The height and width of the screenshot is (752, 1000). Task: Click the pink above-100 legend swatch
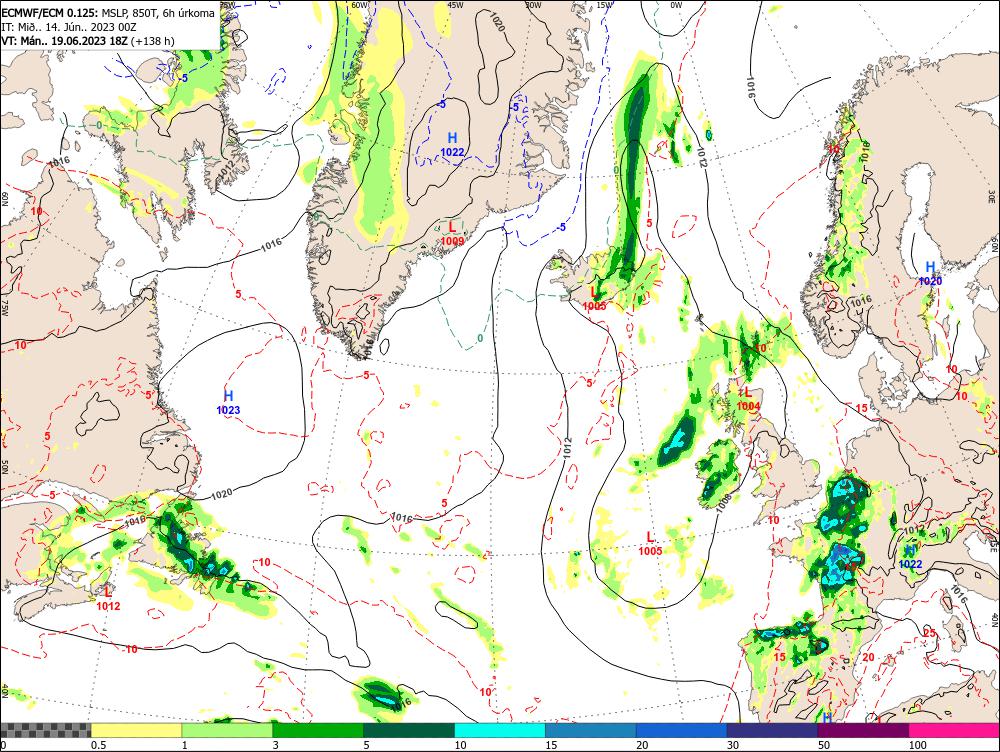[x=954, y=730]
